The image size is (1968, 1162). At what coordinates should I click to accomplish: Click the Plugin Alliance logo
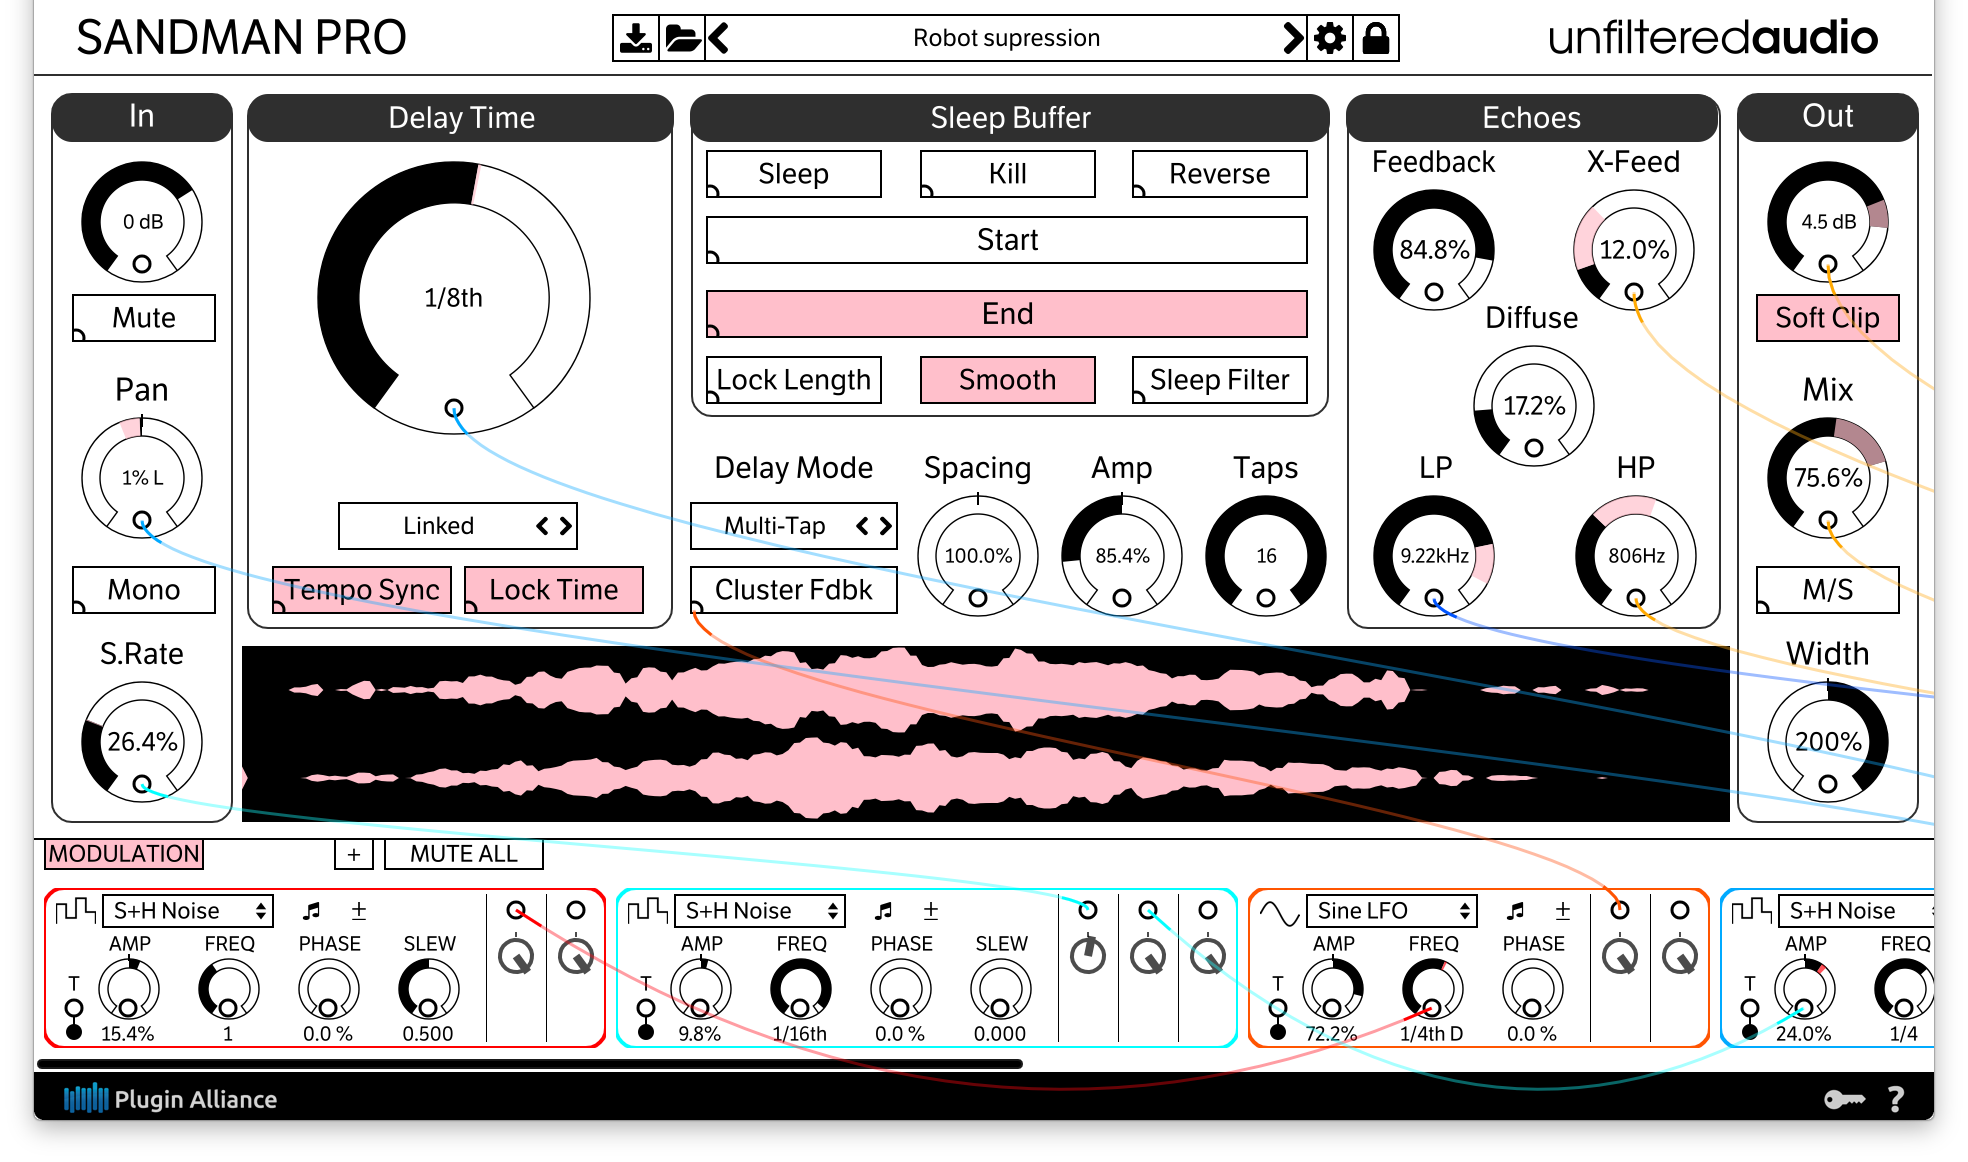pos(170,1099)
